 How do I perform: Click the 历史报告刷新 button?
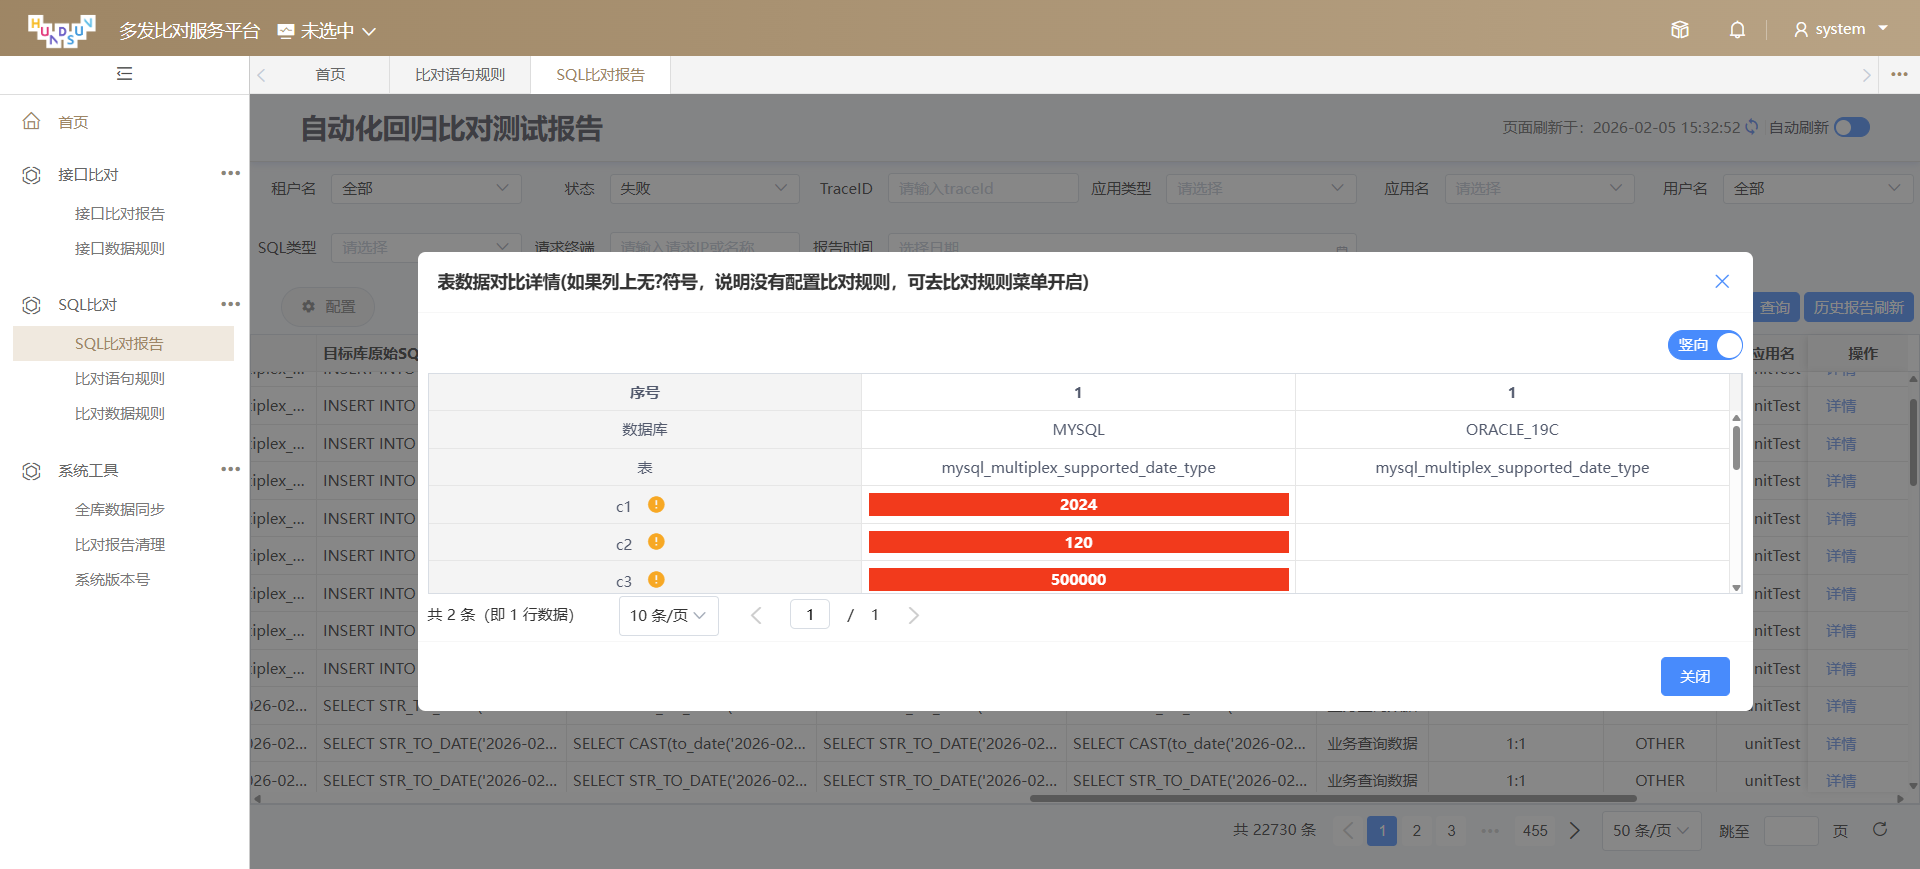coord(1858,307)
